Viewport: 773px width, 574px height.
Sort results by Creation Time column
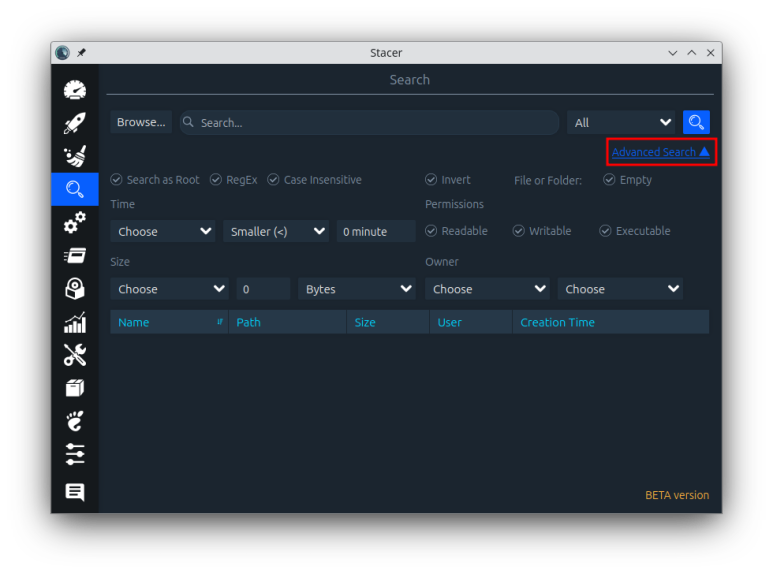pos(611,322)
